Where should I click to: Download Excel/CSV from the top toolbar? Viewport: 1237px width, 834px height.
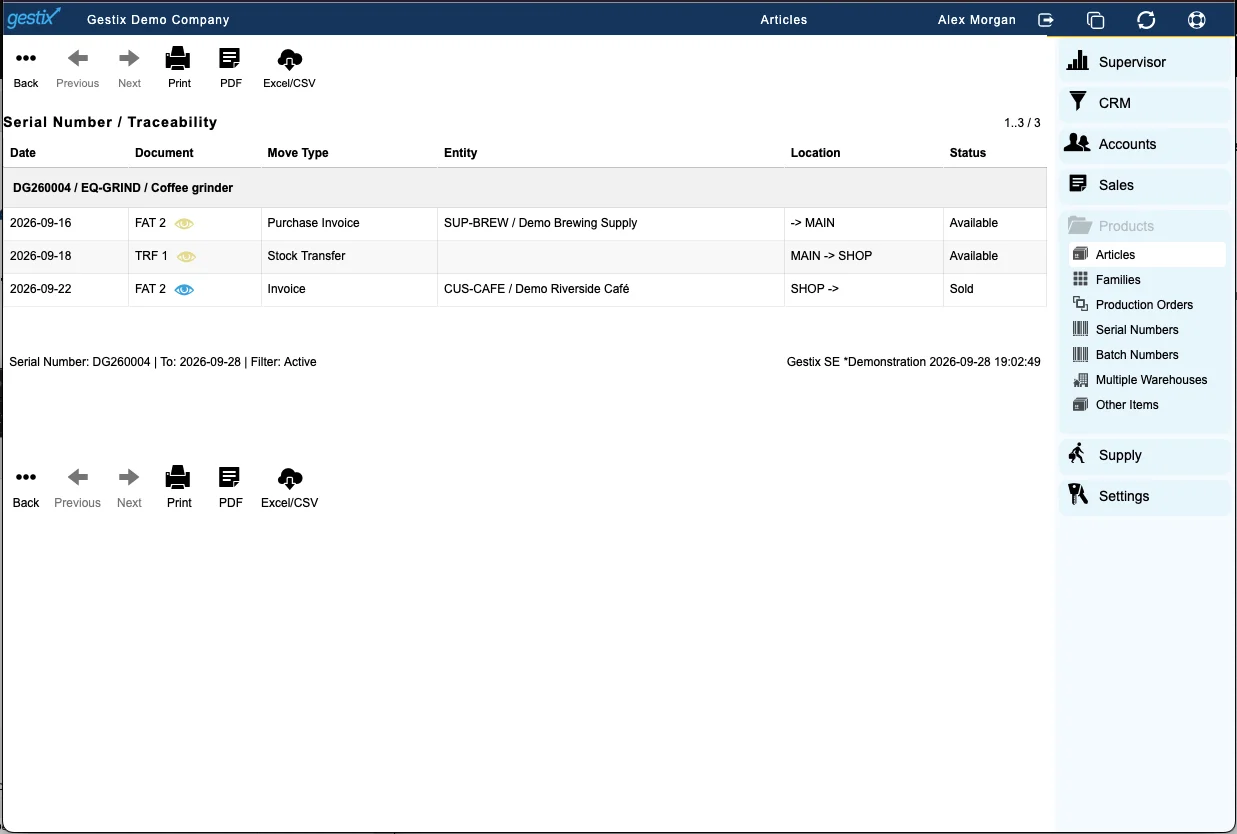tap(289, 68)
